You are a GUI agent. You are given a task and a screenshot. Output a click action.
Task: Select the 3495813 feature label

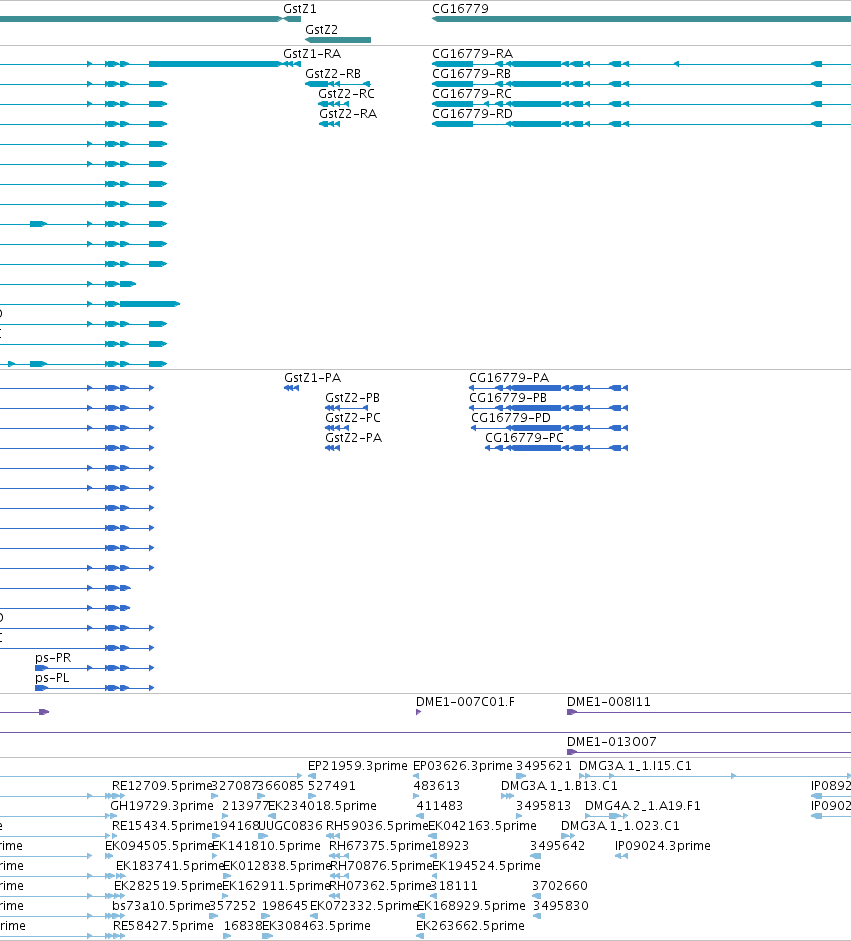tap(544, 806)
